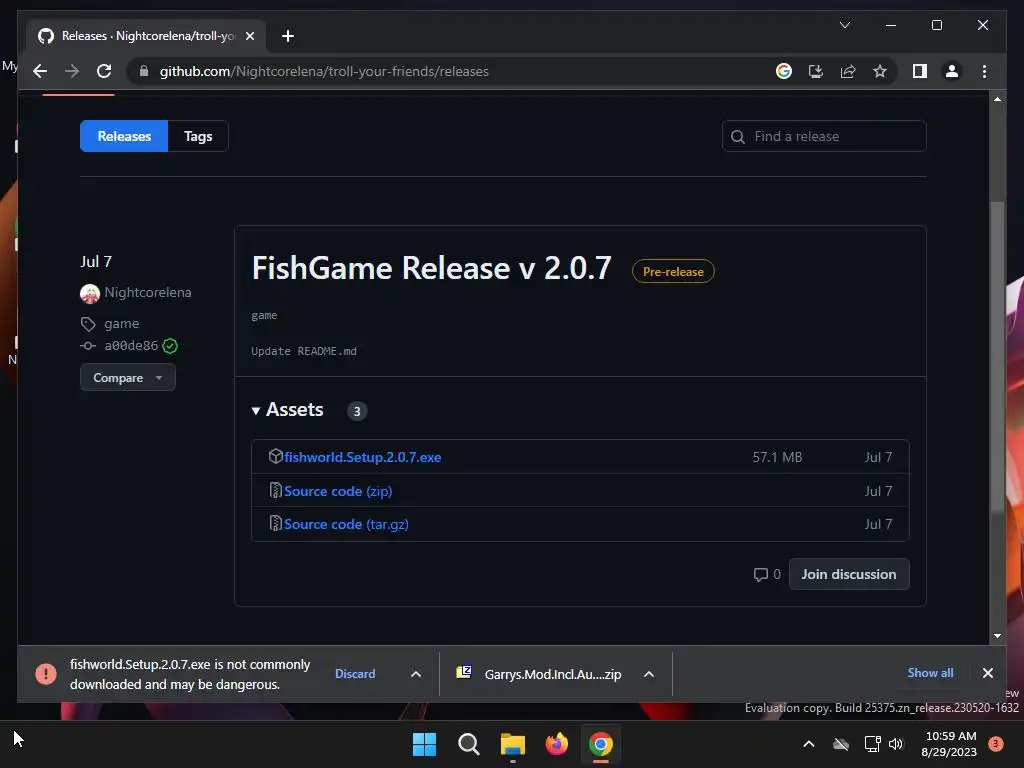The width and height of the screenshot is (1024, 768).
Task: Click Chrome icon in taskbar
Action: pos(601,744)
